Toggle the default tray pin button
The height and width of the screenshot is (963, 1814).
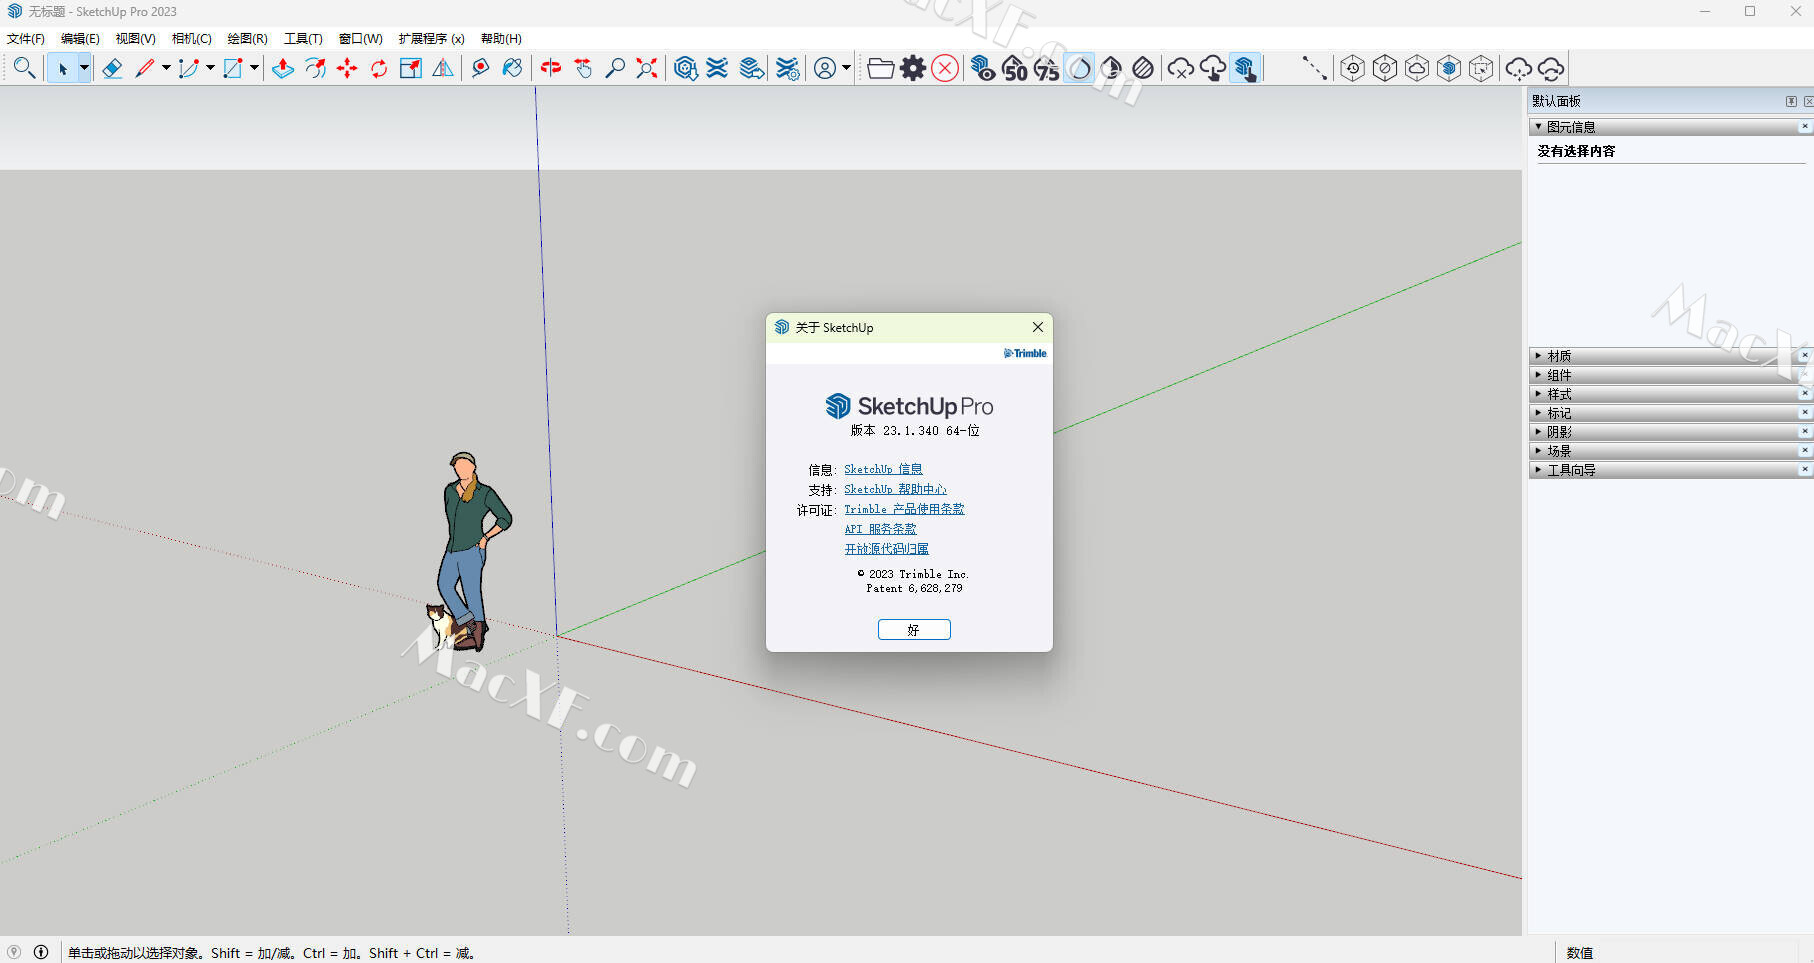[x=1791, y=101]
